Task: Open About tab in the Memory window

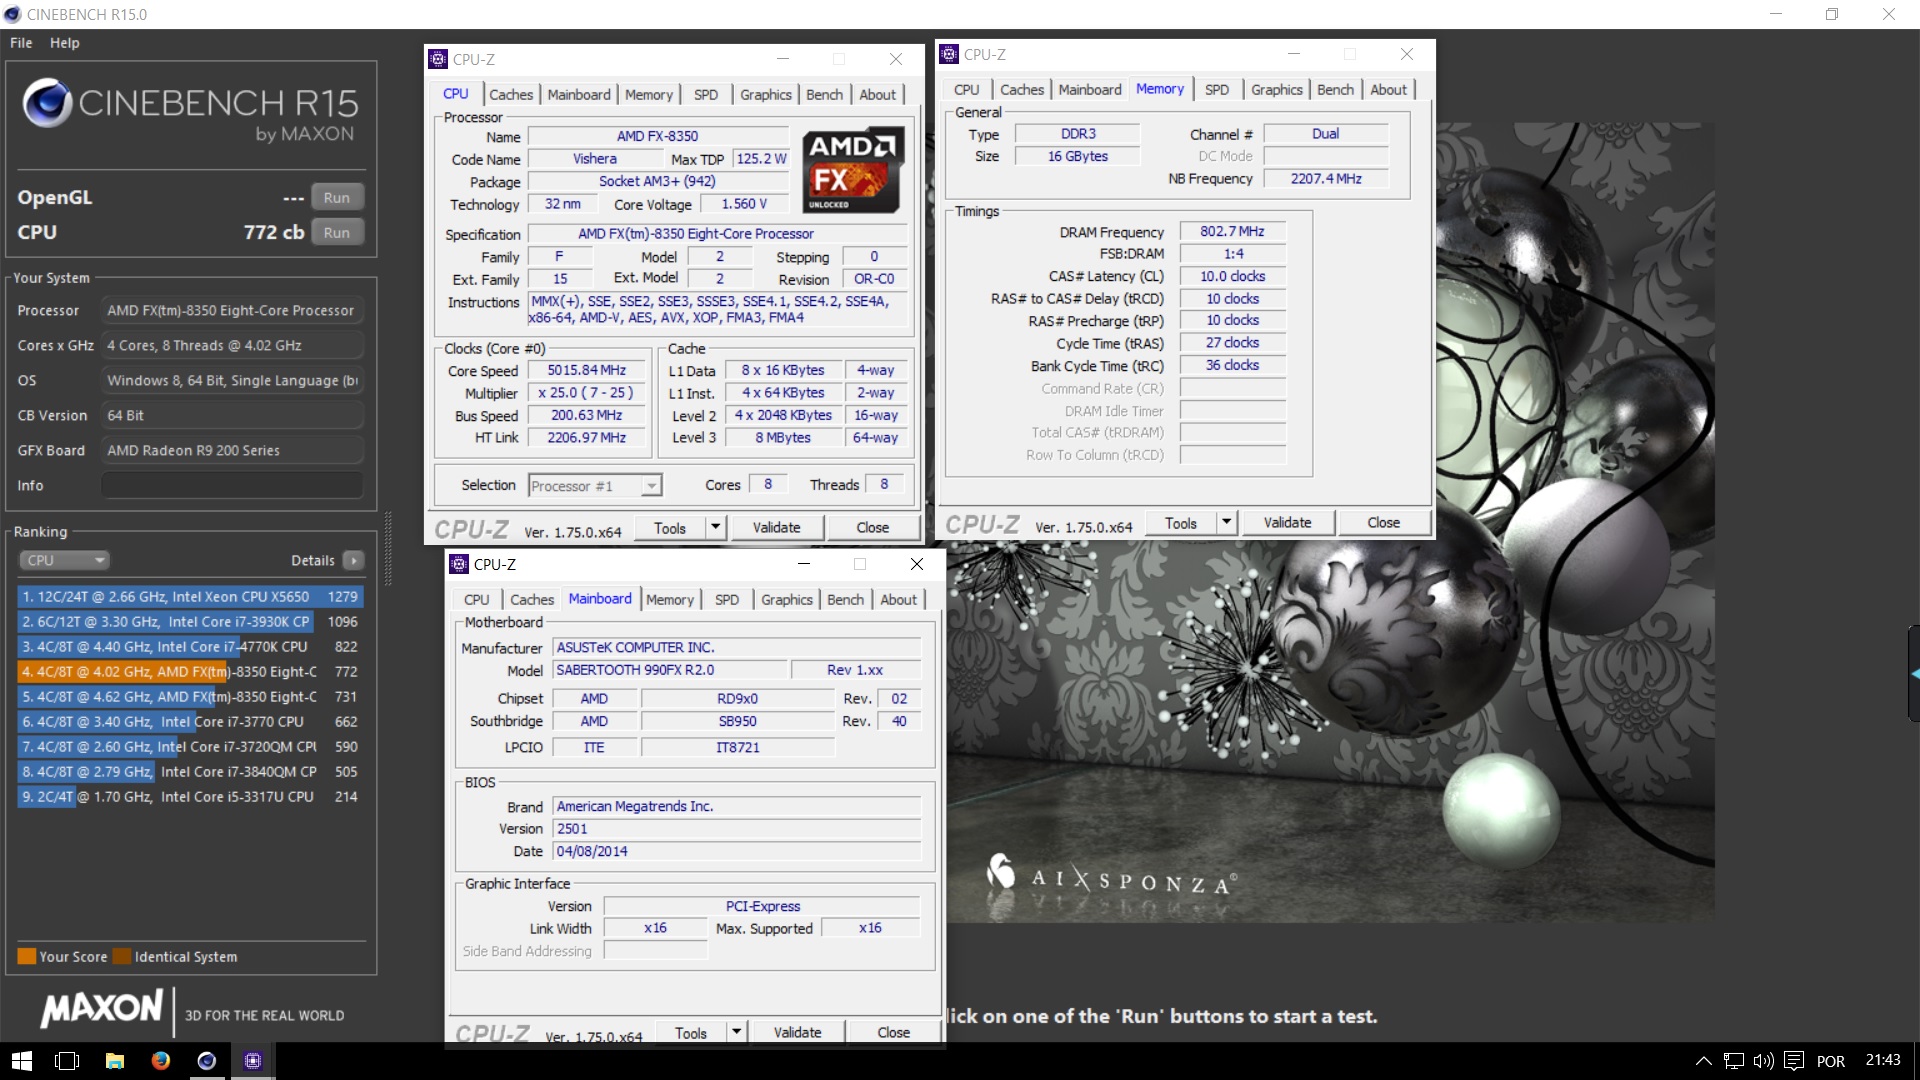Action: tap(1388, 89)
